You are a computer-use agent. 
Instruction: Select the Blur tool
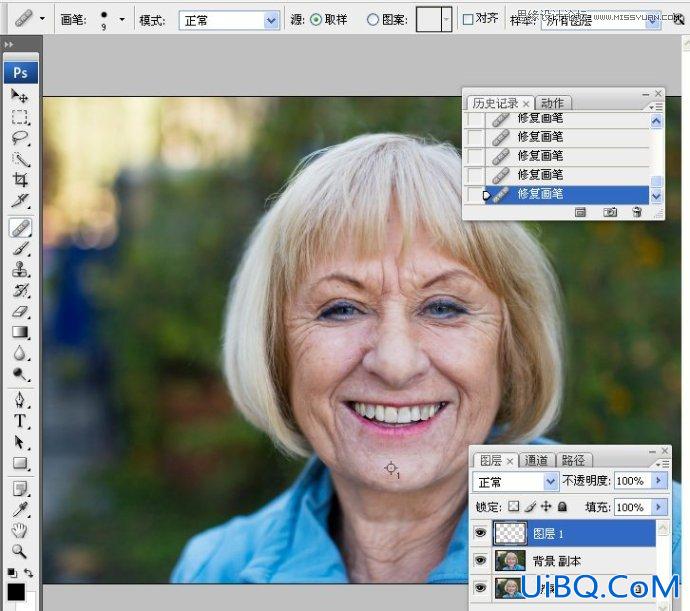point(19,353)
